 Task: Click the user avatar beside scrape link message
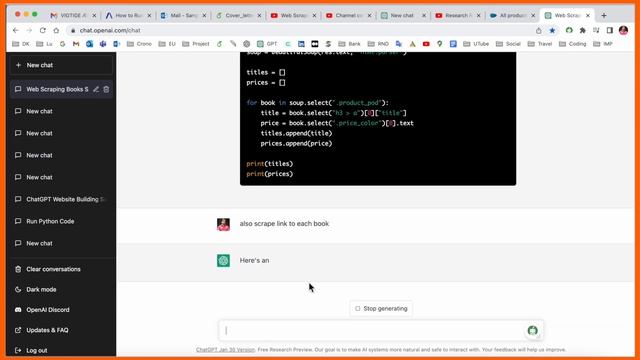(223, 224)
